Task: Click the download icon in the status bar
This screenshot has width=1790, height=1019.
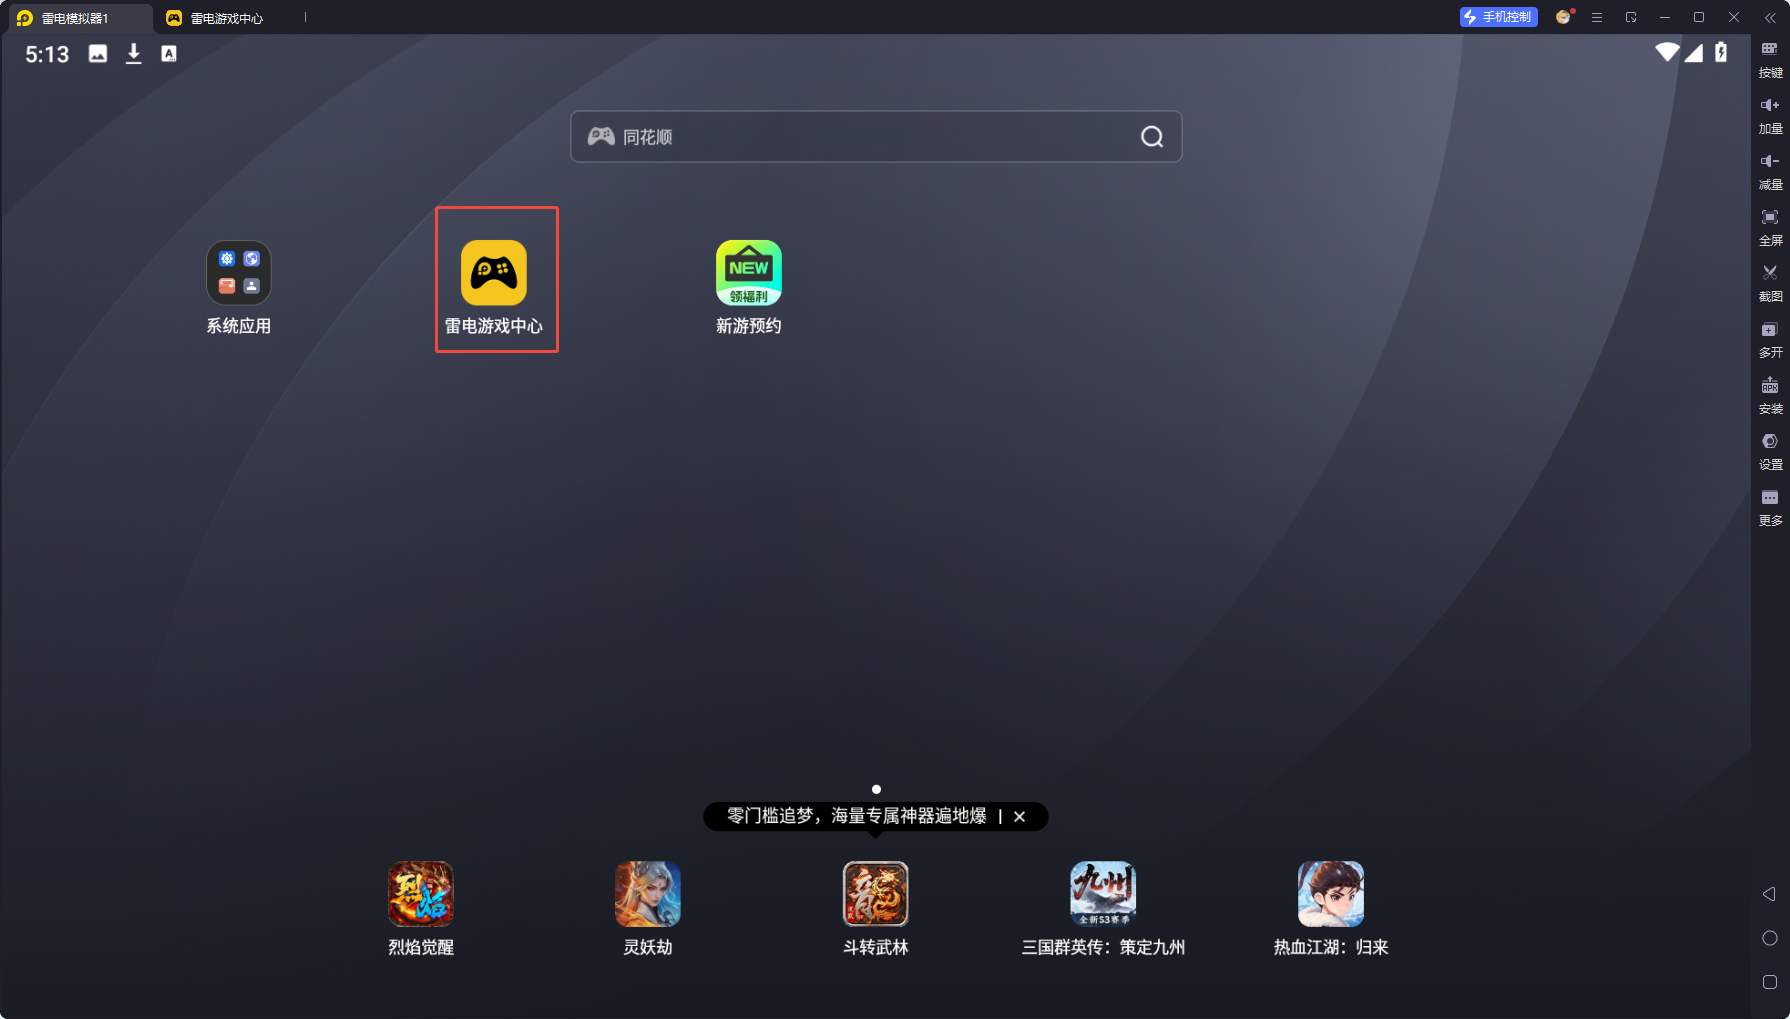Action: (133, 54)
